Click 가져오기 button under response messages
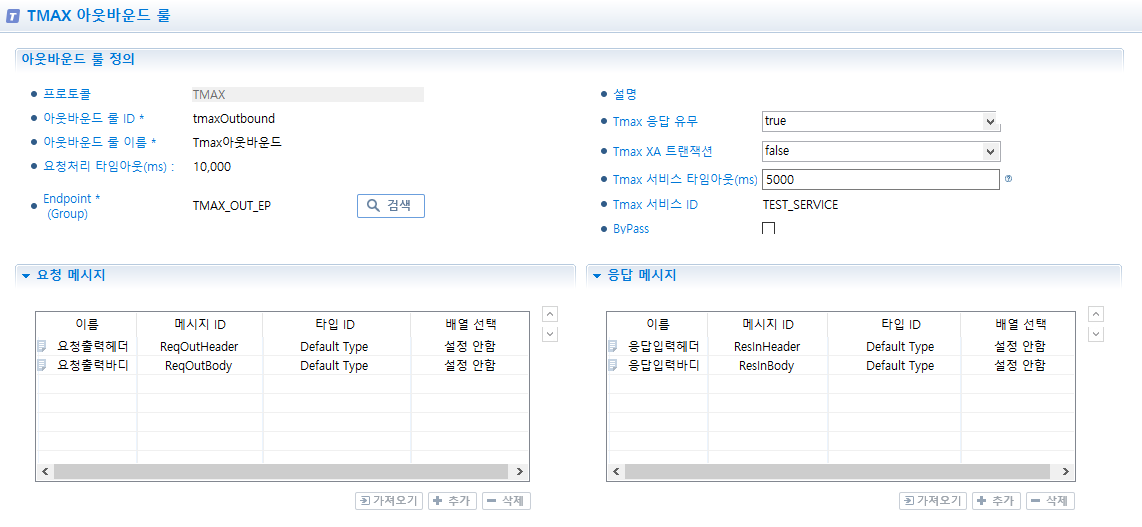This screenshot has height=527, width=1142. 933,501
